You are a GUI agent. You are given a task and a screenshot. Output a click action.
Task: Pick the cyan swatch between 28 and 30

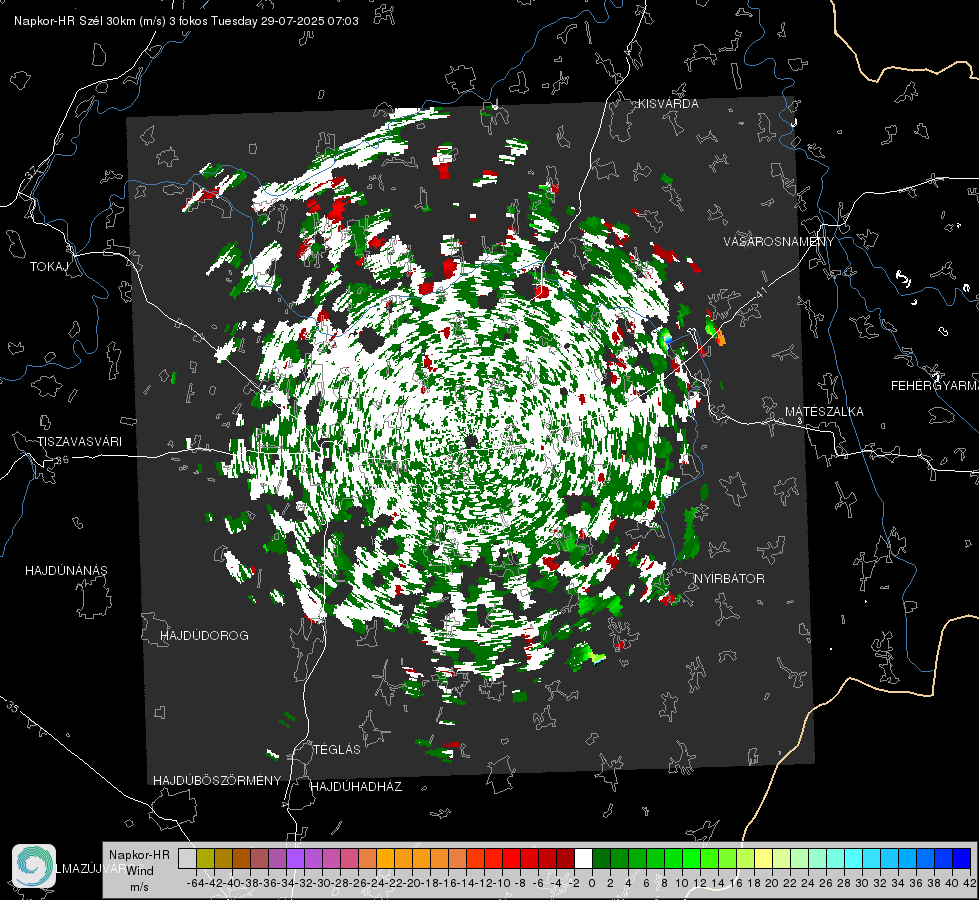[854, 858]
